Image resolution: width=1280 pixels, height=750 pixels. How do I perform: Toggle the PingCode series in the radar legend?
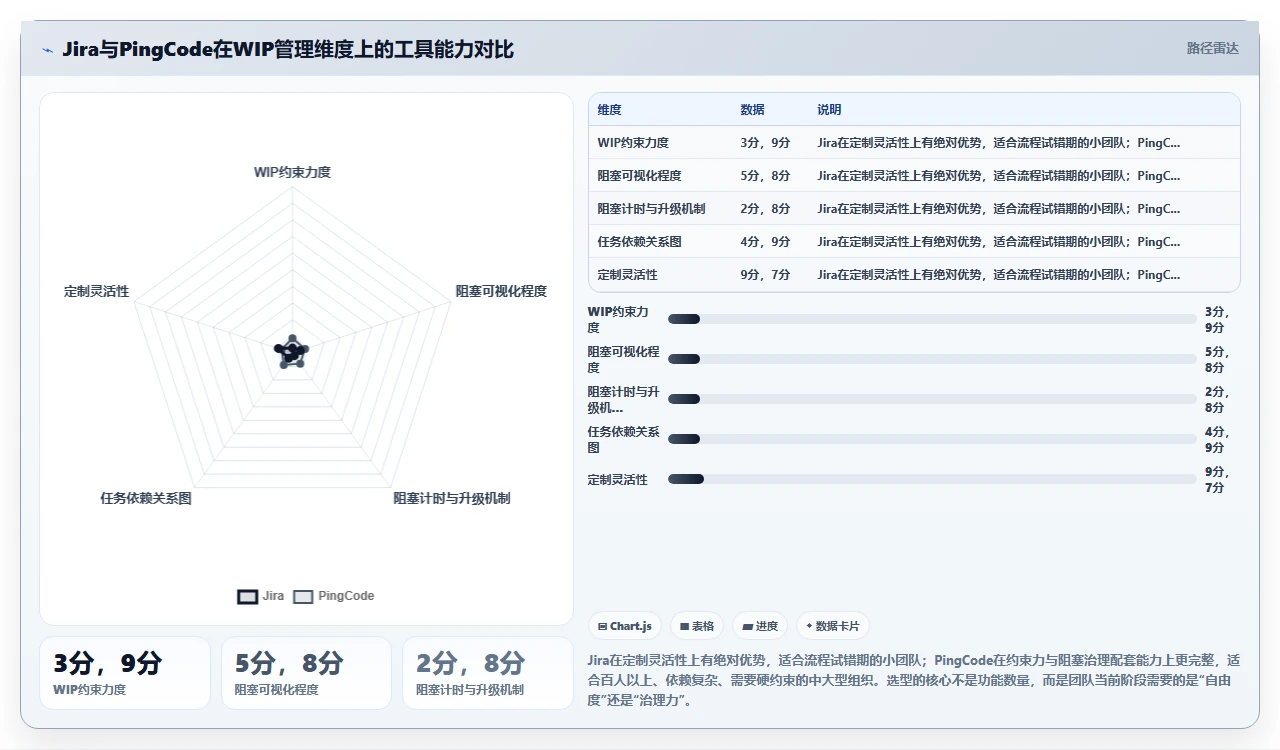click(x=334, y=596)
